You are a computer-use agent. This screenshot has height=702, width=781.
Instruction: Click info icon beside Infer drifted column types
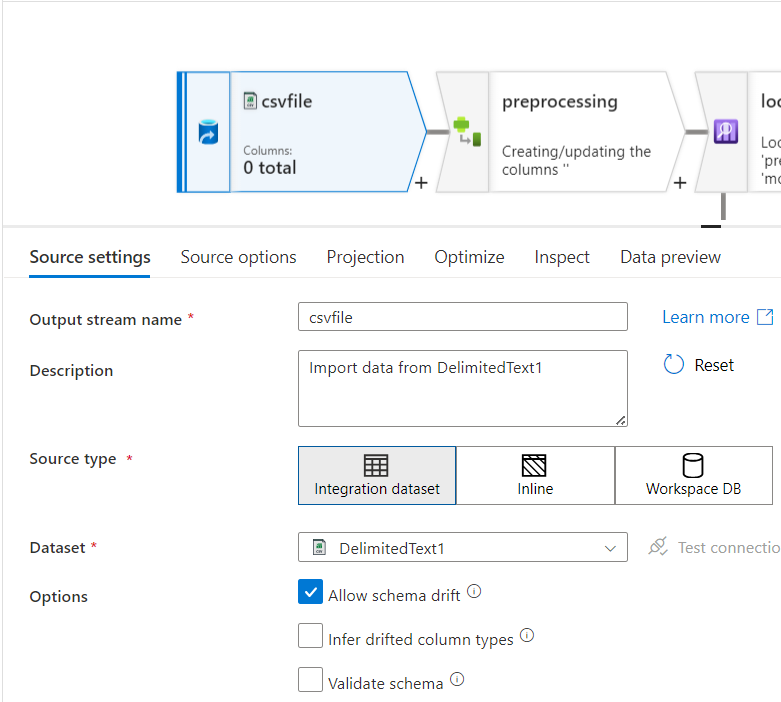coord(527,635)
